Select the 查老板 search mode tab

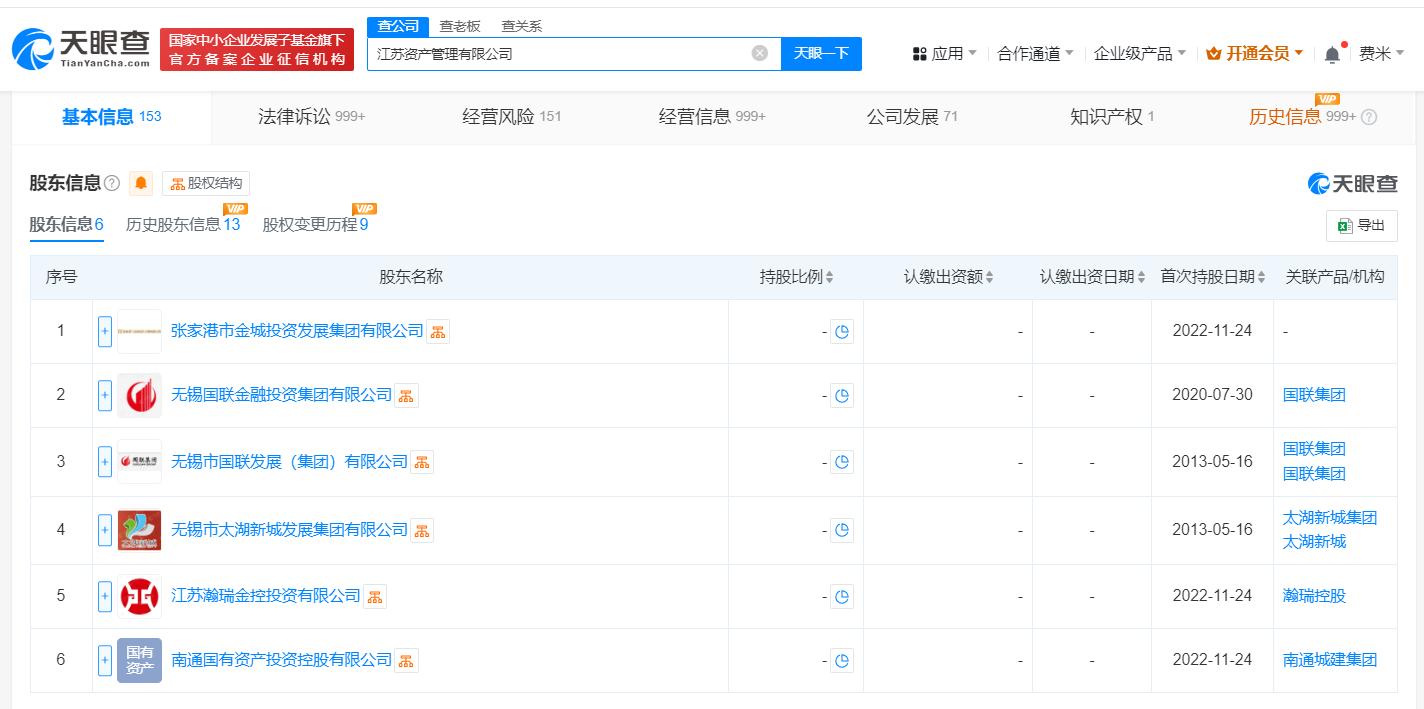coord(460,26)
